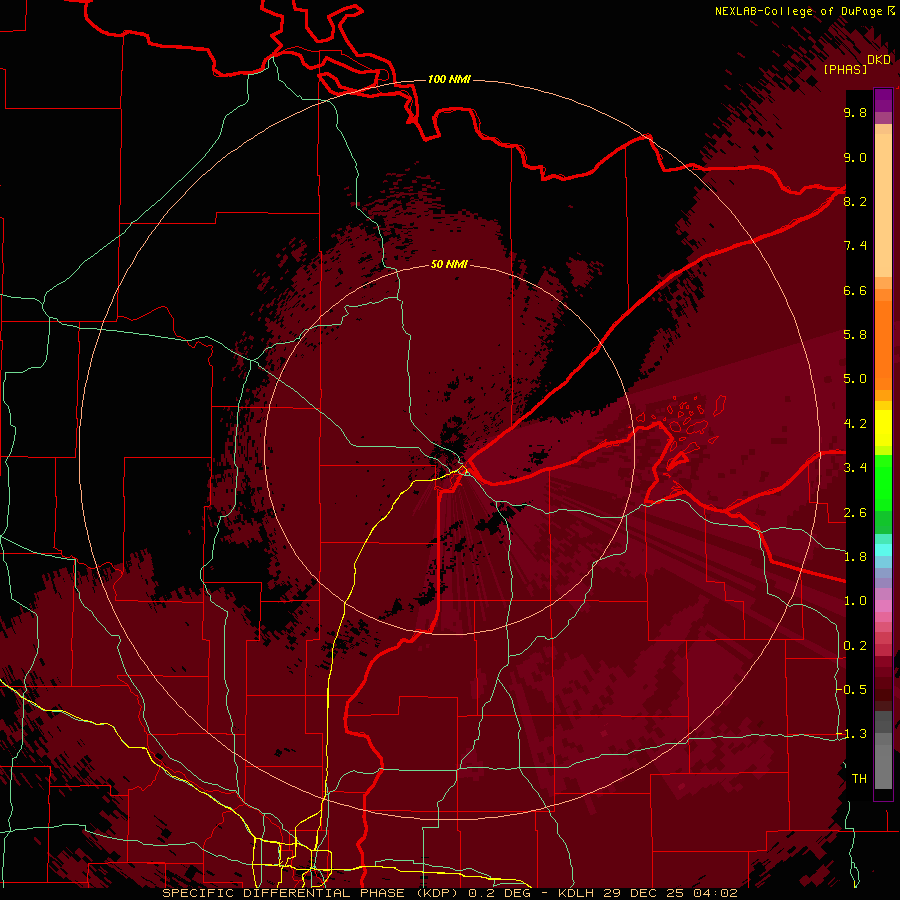Image resolution: width=900 pixels, height=900 pixels.
Task: Pick the bright green color bar segment
Action: click(883, 483)
